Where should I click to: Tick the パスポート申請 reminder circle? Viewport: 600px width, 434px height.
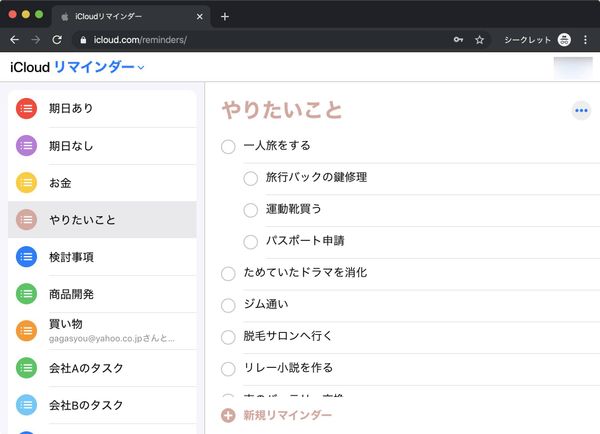click(251, 242)
